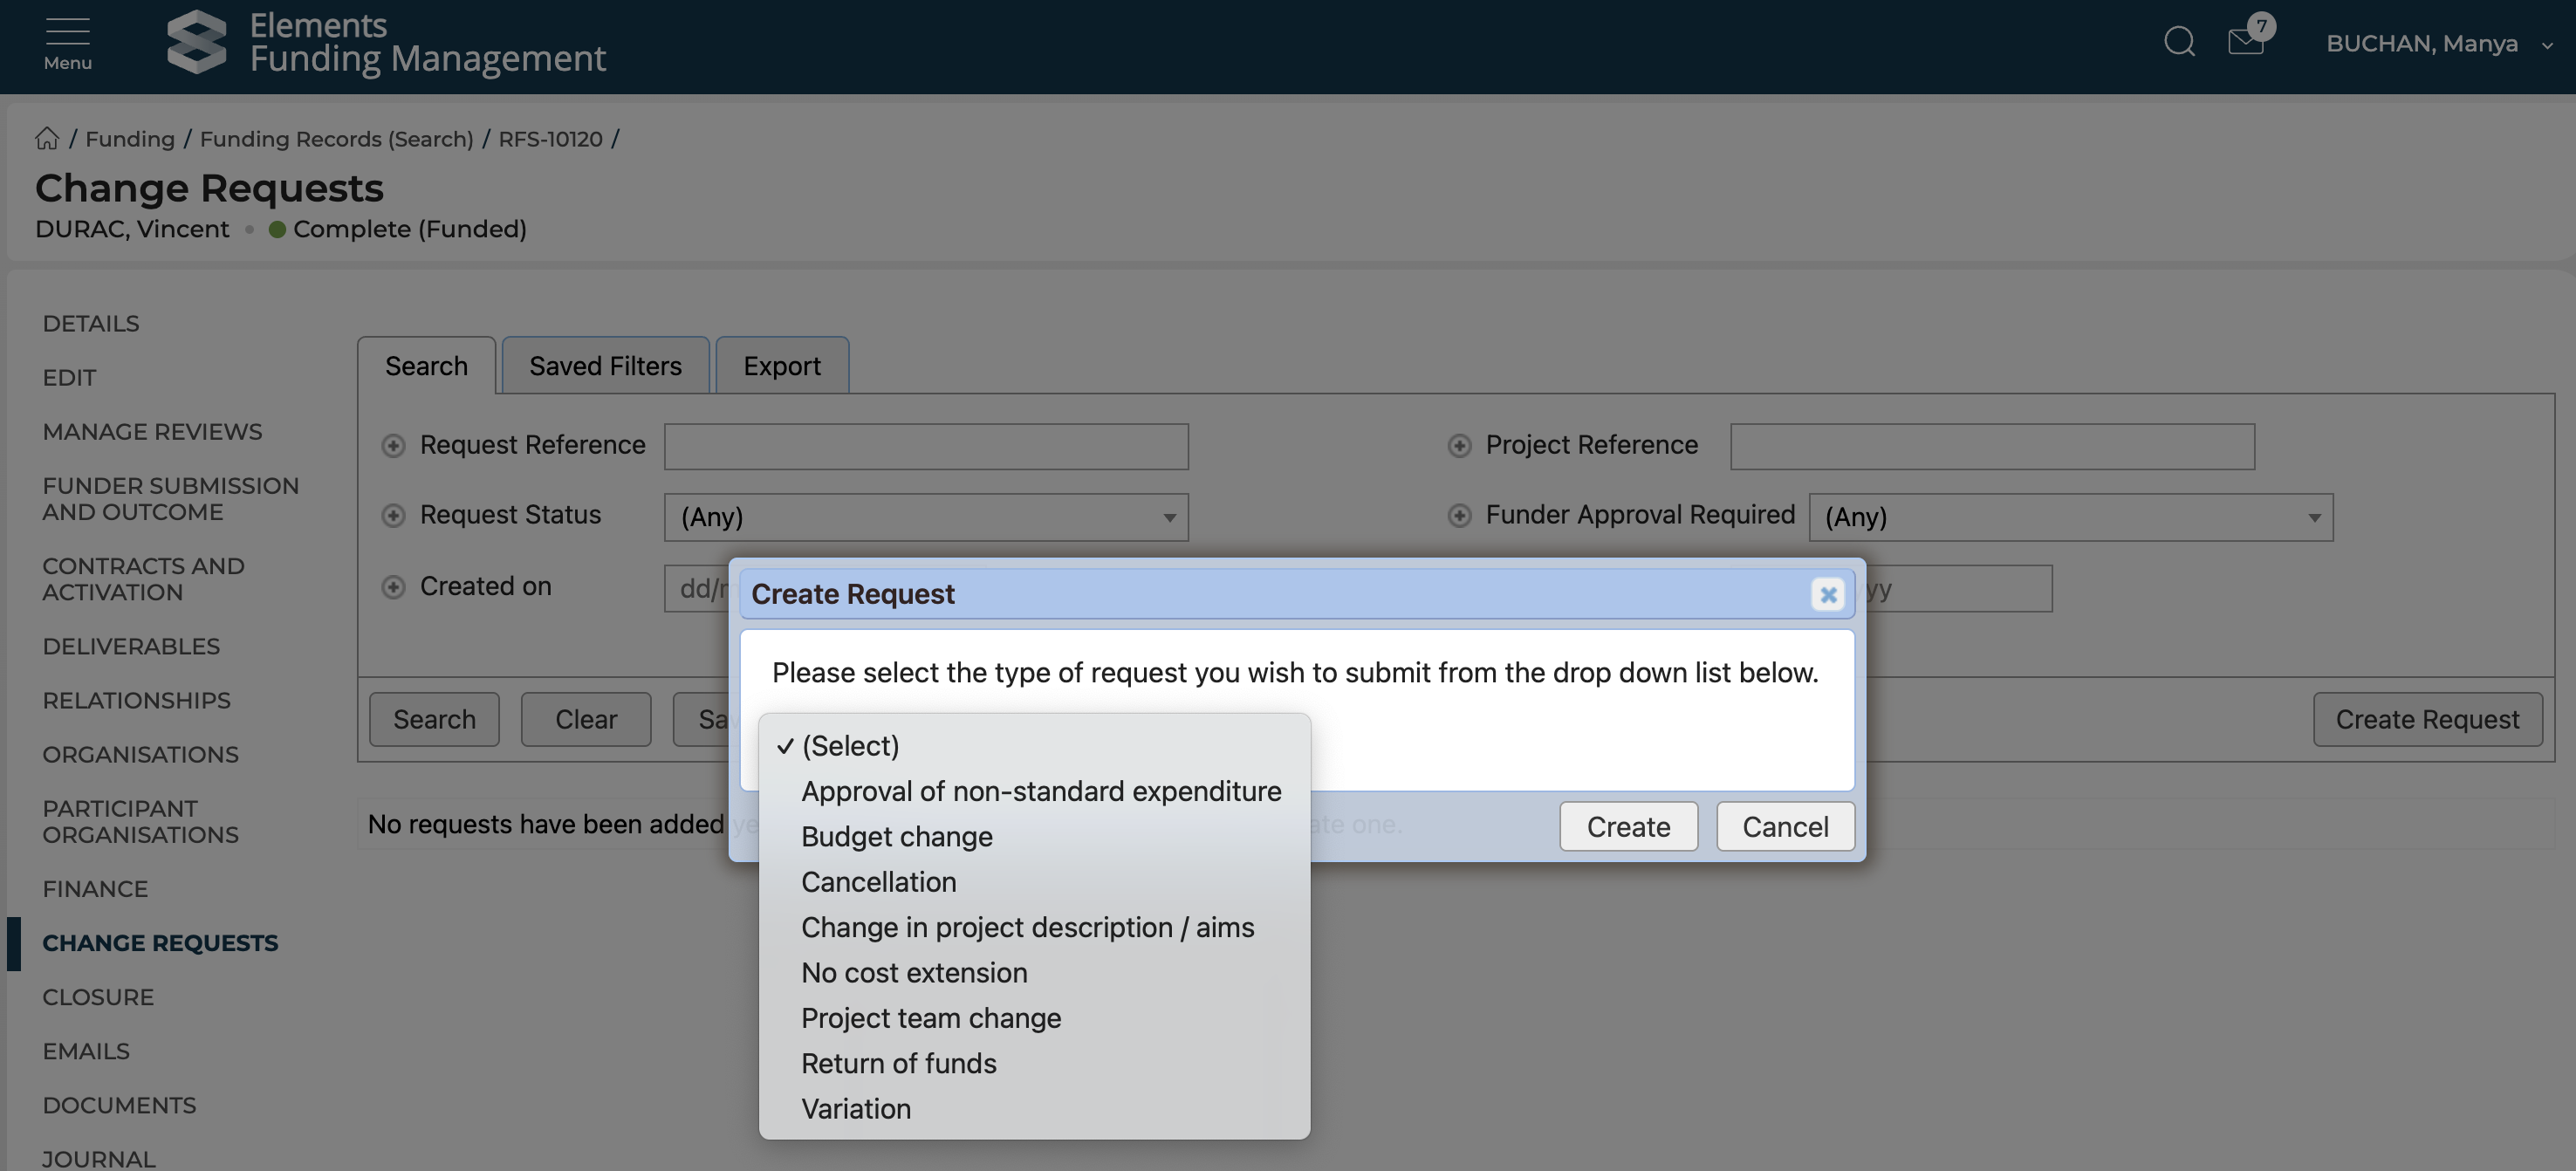This screenshot has width=2576, height=1171.
Task: Open the mail notifications icon
Action: 2246,42
